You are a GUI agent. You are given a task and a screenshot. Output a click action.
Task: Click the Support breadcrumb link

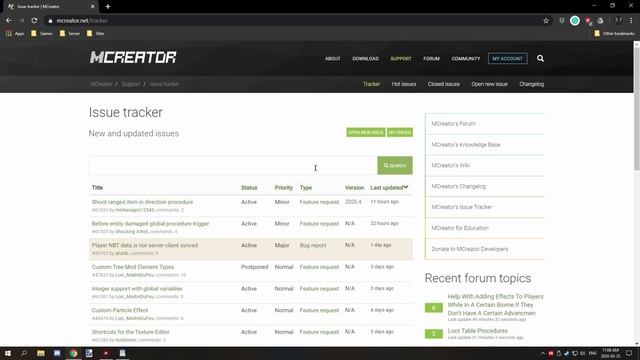coord(131,84)
